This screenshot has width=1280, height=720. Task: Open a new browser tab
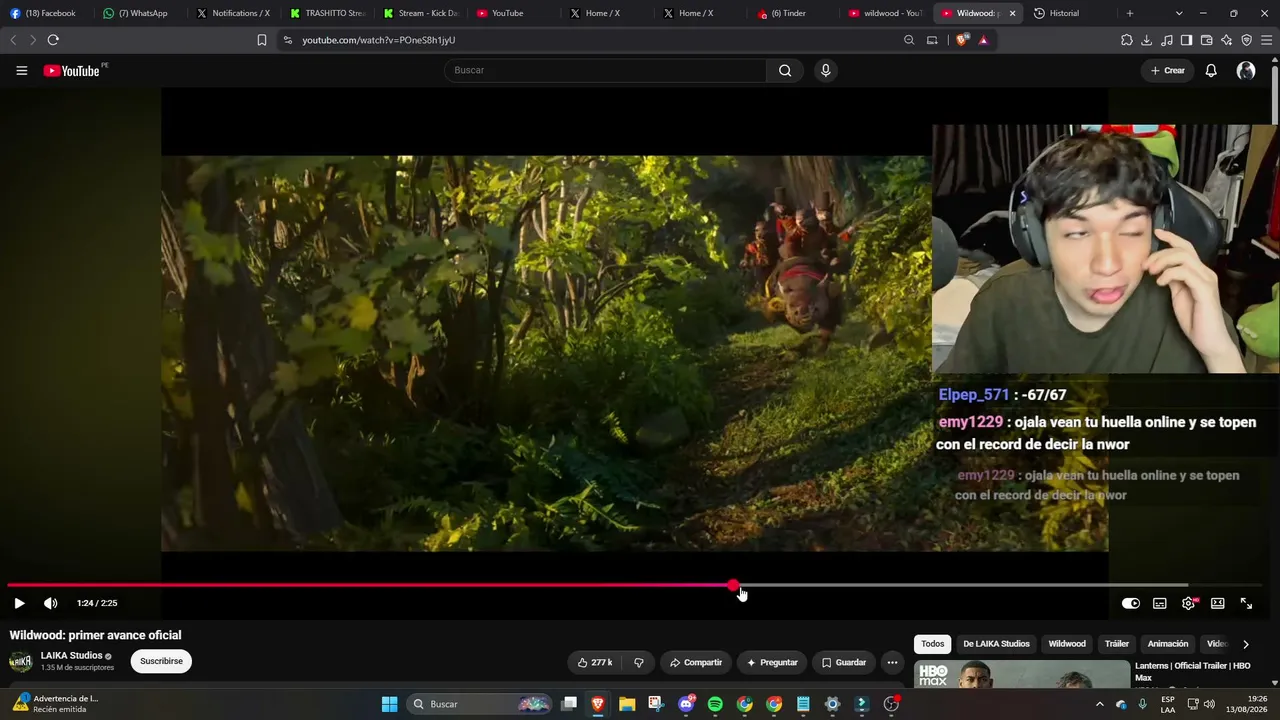click(1130, 13)
